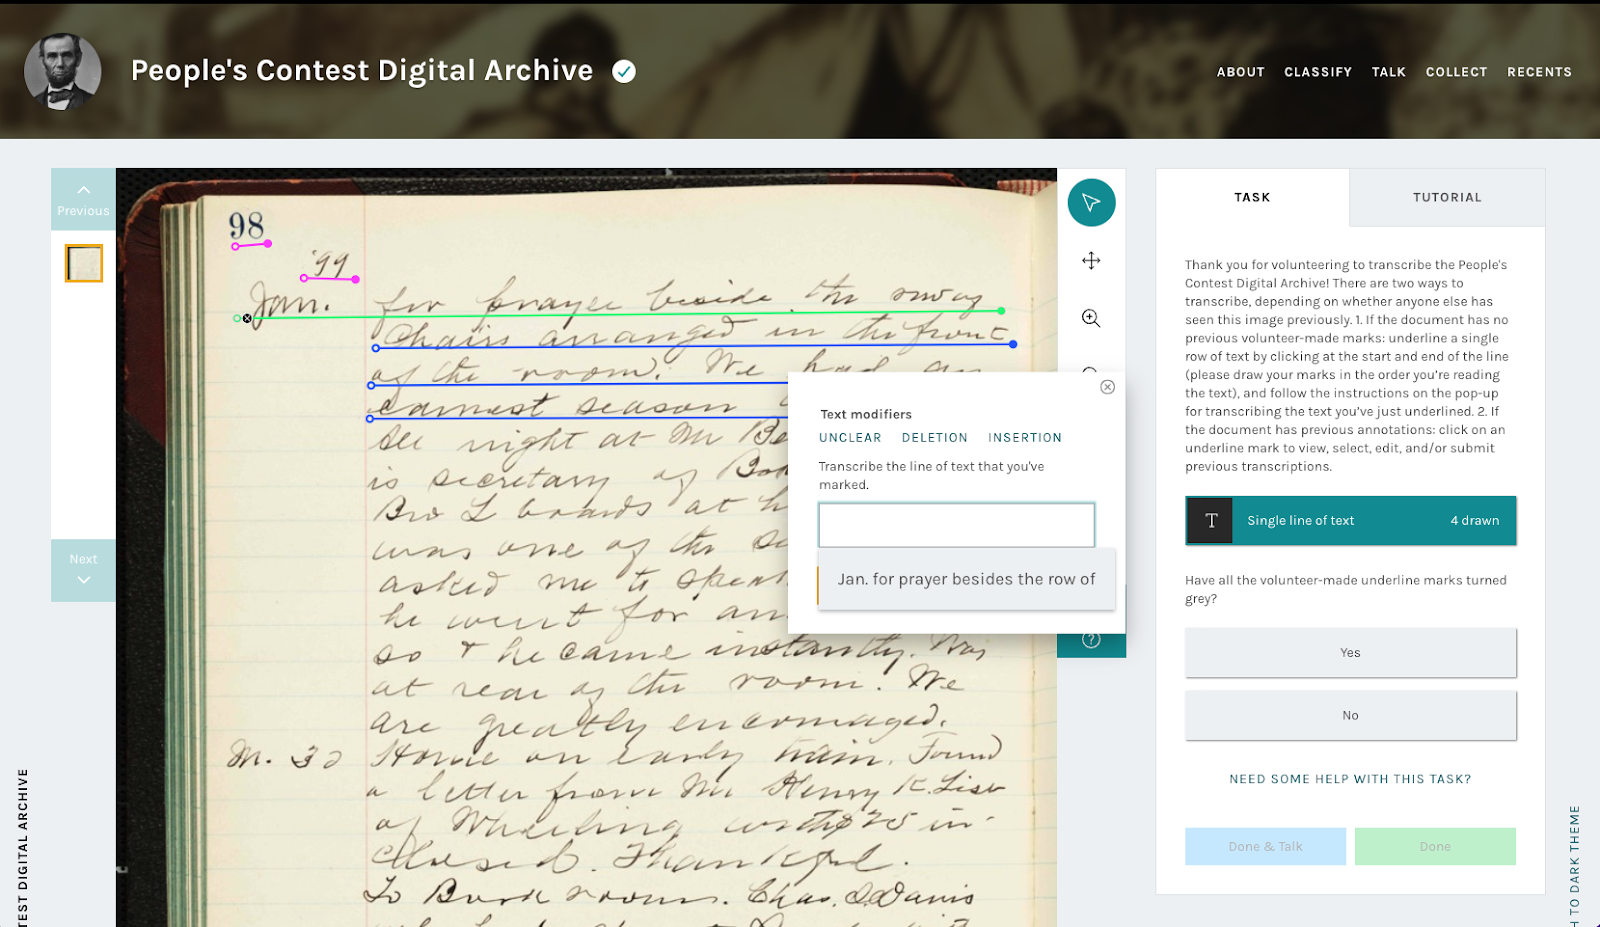
Task: Go to the Previous subject page
Action: point(83,200)
